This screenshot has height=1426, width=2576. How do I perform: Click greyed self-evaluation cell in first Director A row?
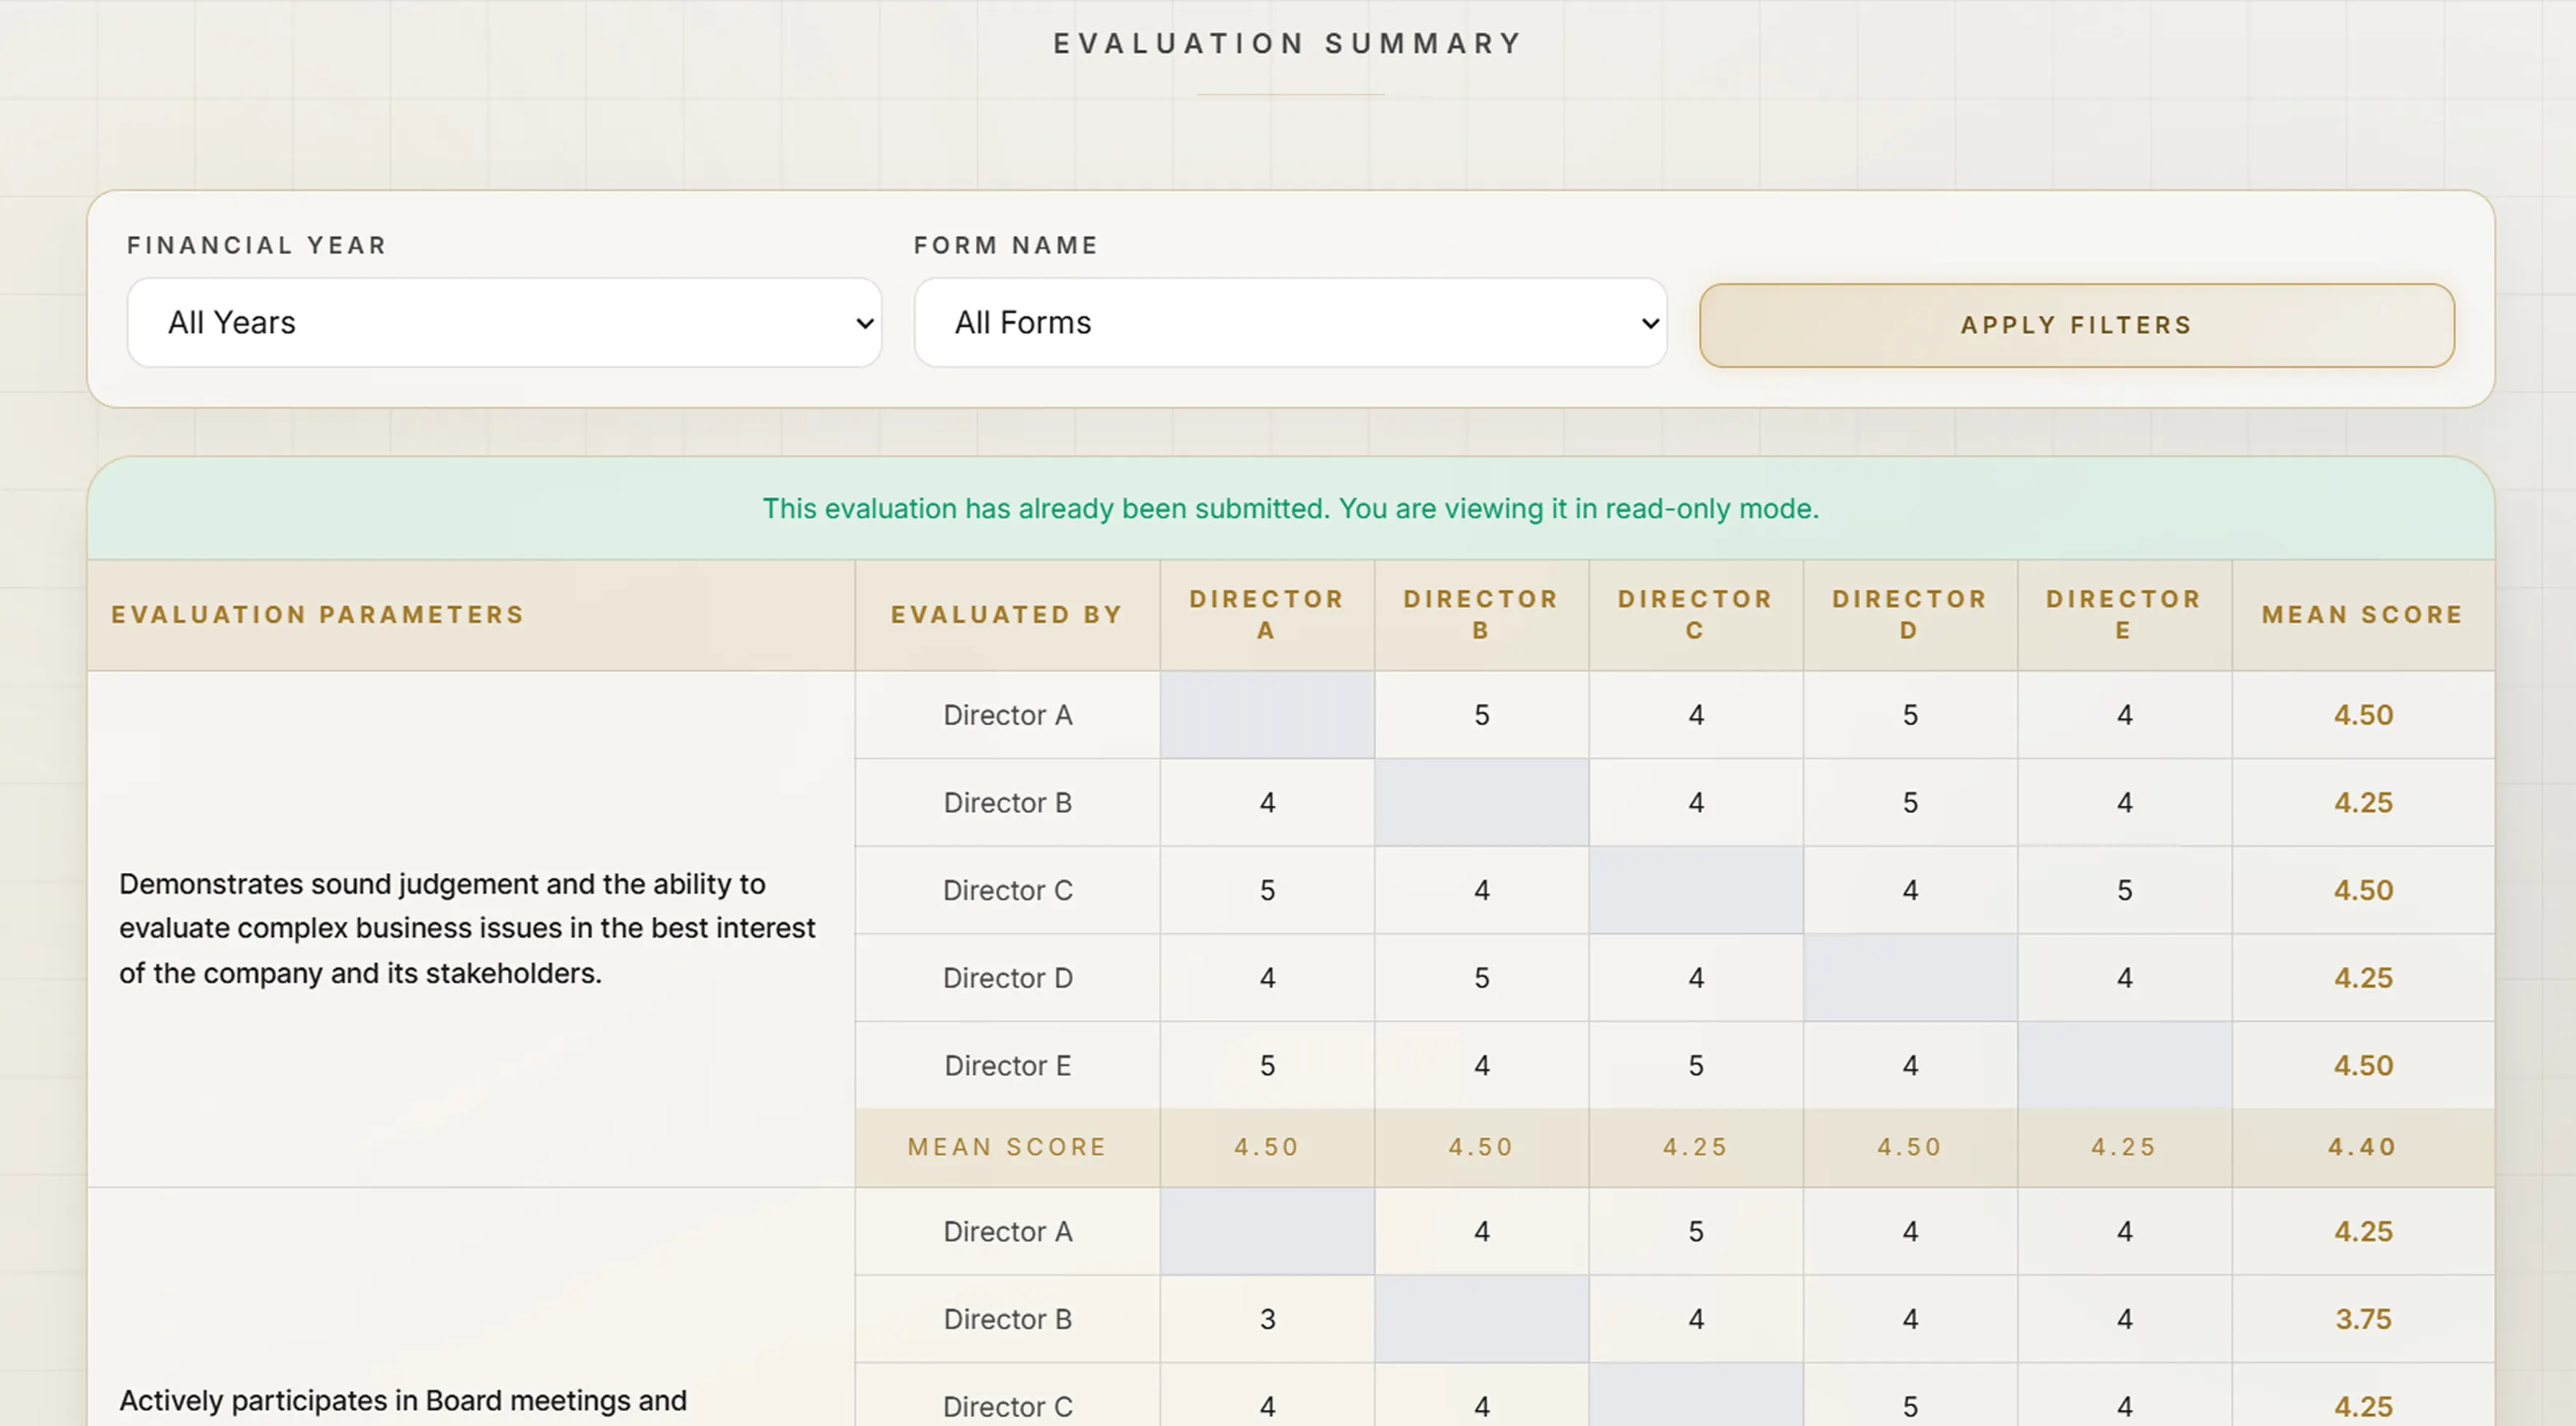point(1267,715)
